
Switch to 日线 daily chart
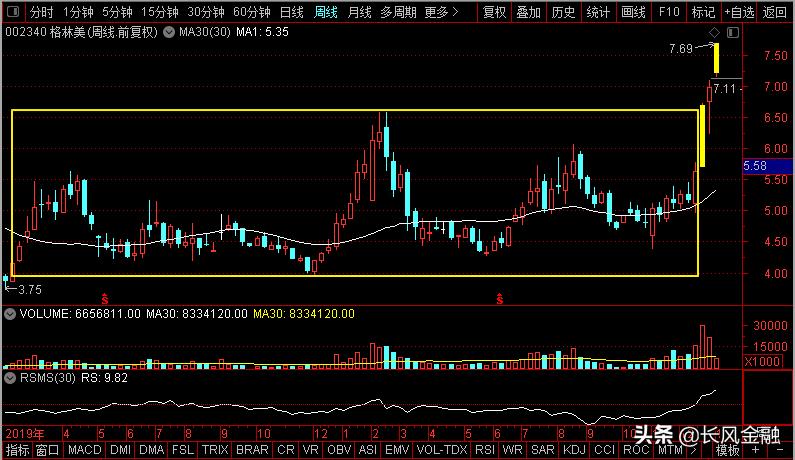(x=292, y=12)
